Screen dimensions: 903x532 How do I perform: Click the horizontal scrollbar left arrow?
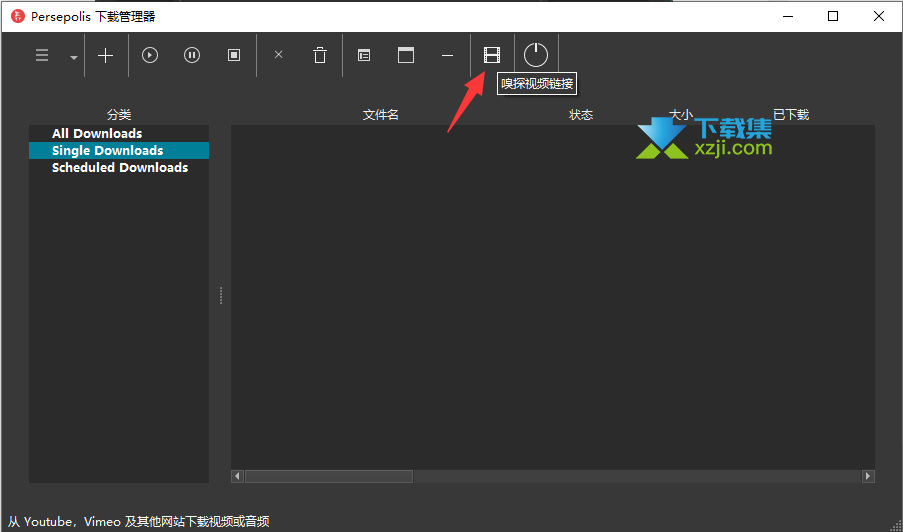pyautogui.click(x=237, y=477)
